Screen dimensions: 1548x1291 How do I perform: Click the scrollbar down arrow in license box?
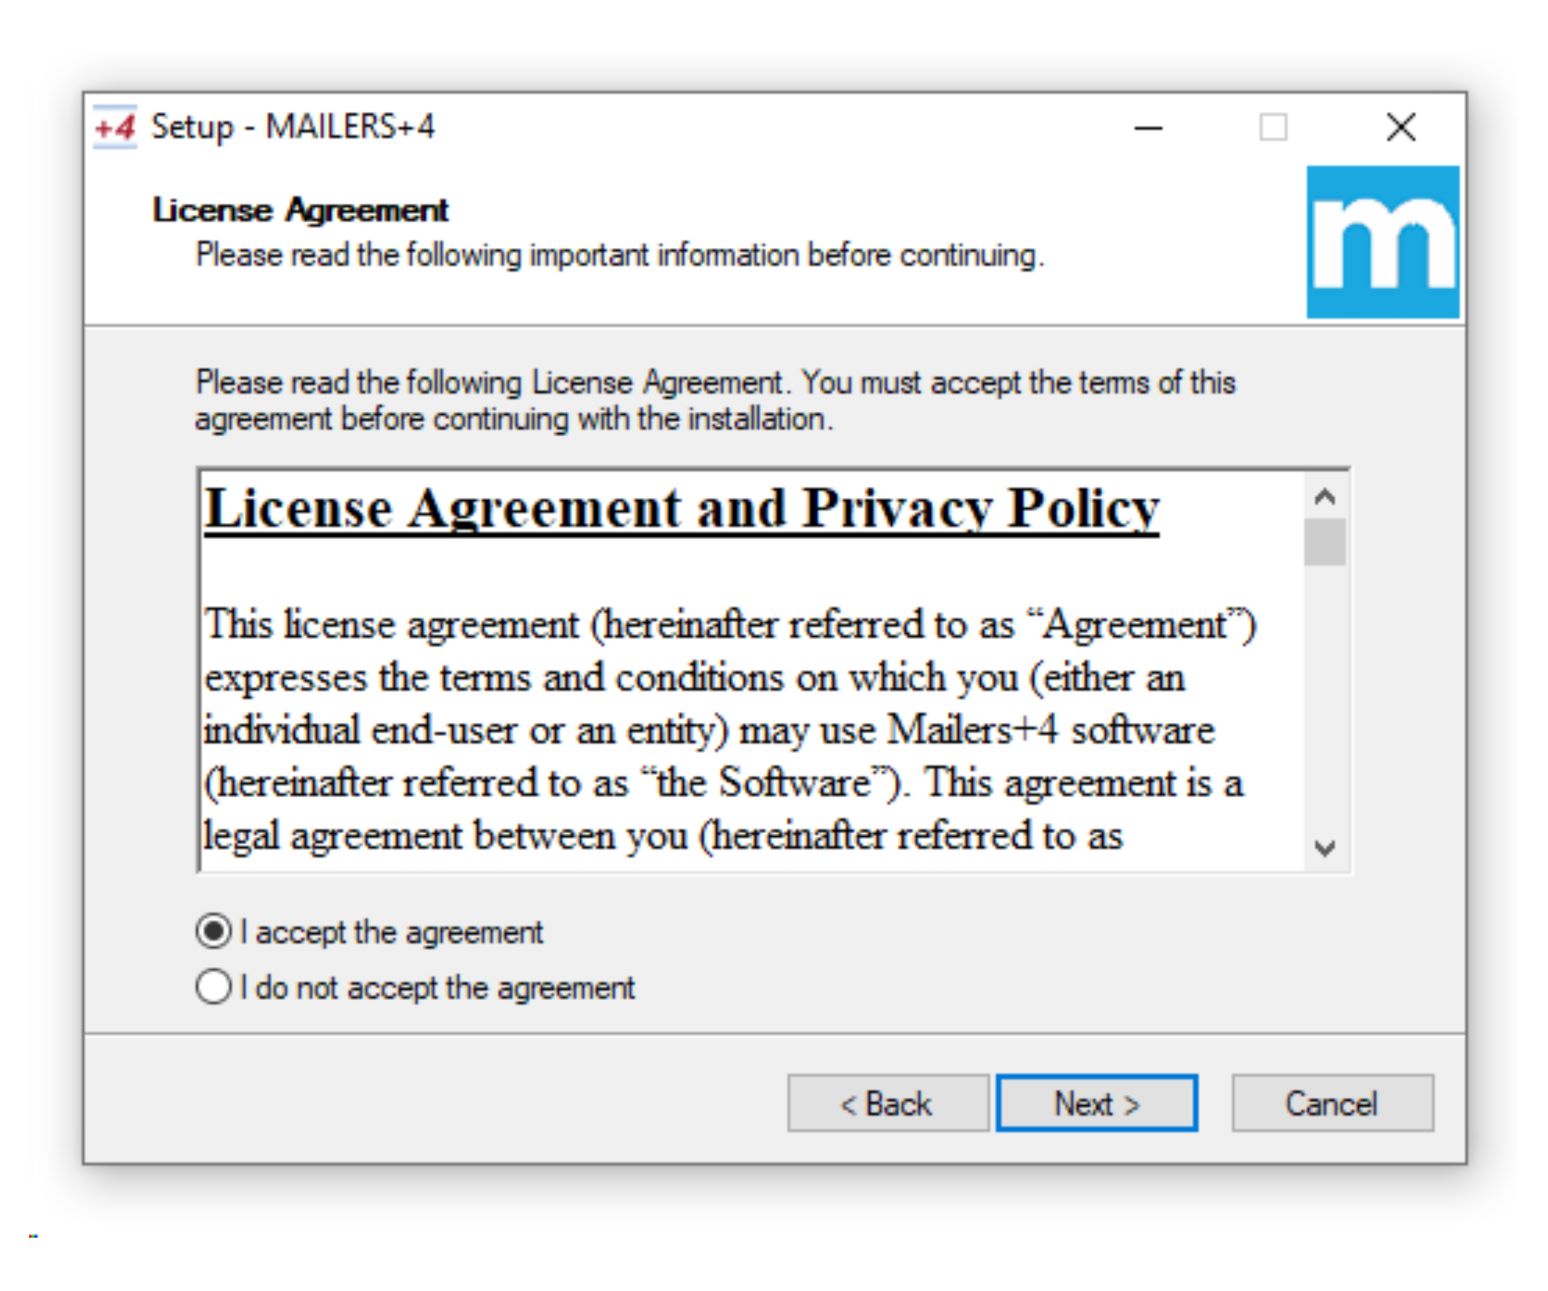coord(1325,849)
